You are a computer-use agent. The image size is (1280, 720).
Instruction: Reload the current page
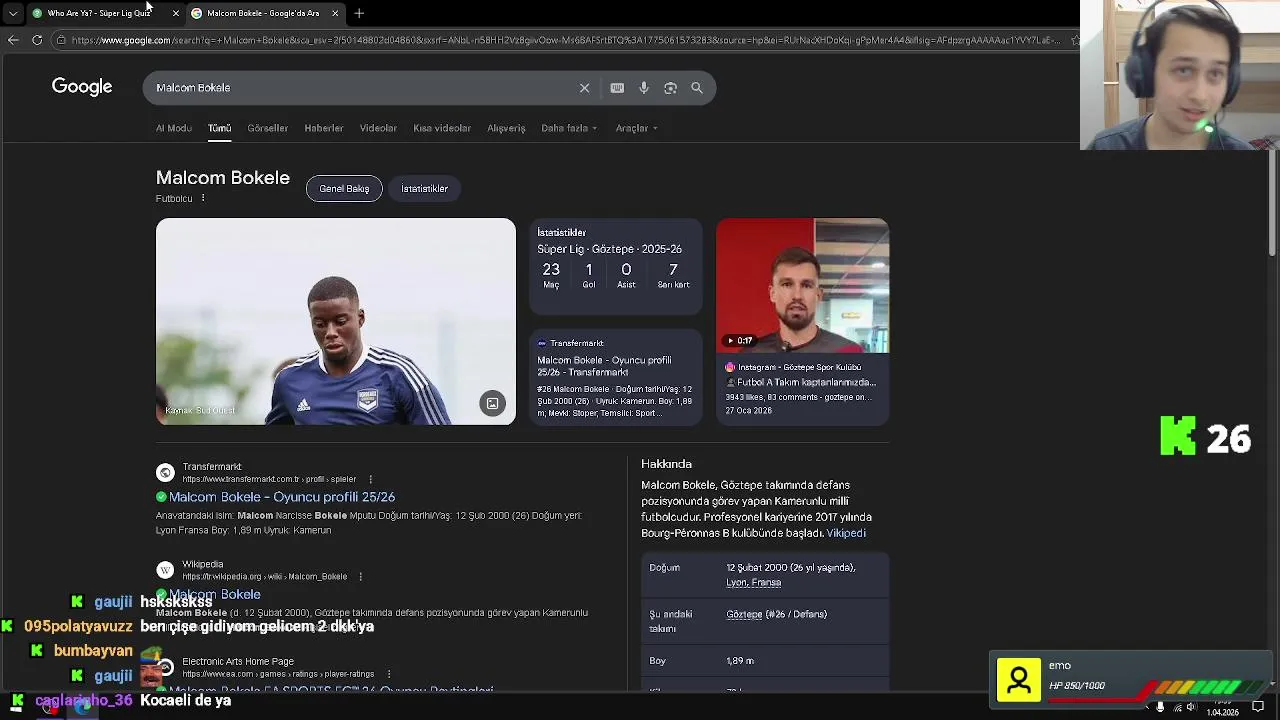[37, 40]
